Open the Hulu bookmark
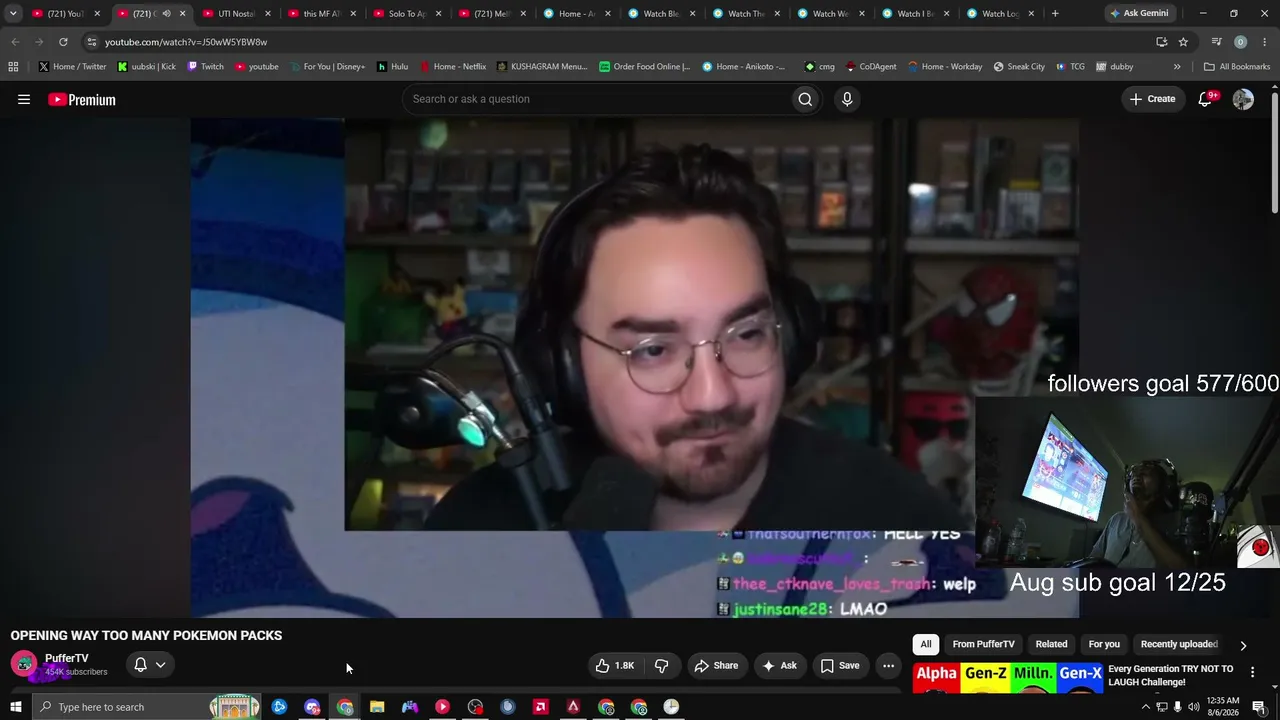Viewport: 1280px width, 720px height. [x=392, y=67]
